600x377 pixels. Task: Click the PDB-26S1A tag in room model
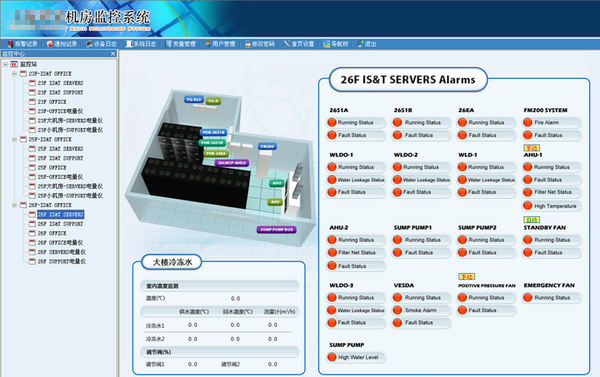pyautogui.click(x=213, y=132)
